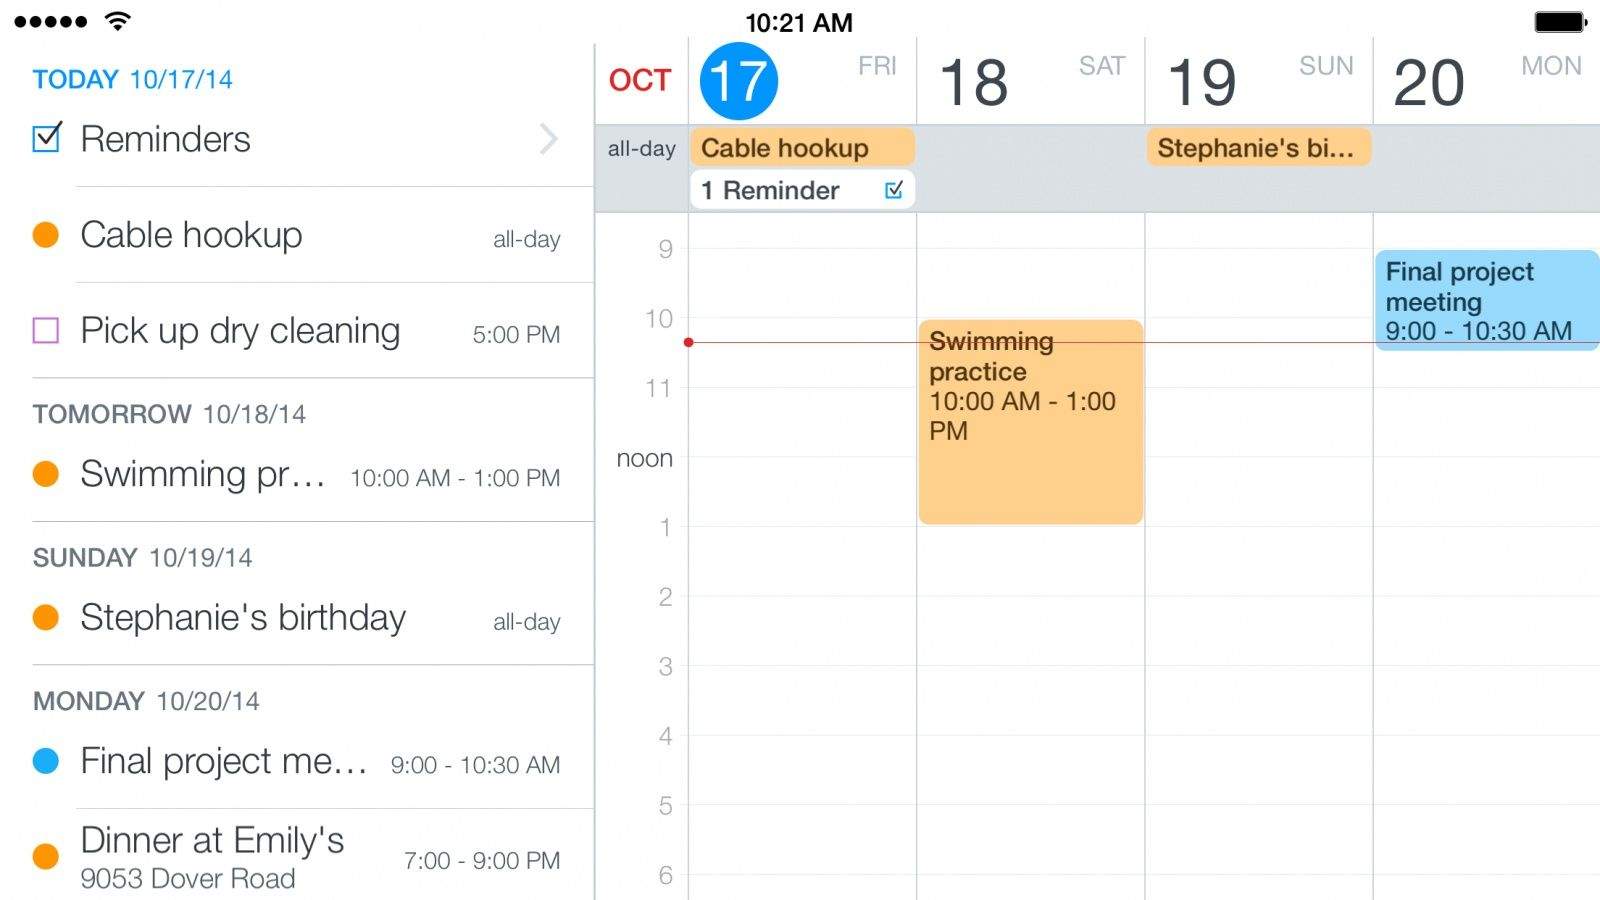Tap the orange dot beside Cable hookup
The width and height of the screenshot is (1600, 900).
click(46, 235)
